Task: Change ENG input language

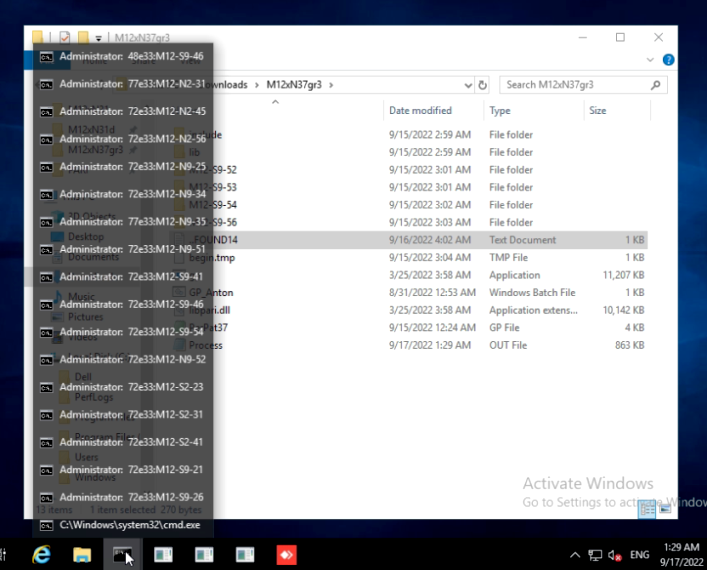Action: pyautogui.click(x=639, y=555)
